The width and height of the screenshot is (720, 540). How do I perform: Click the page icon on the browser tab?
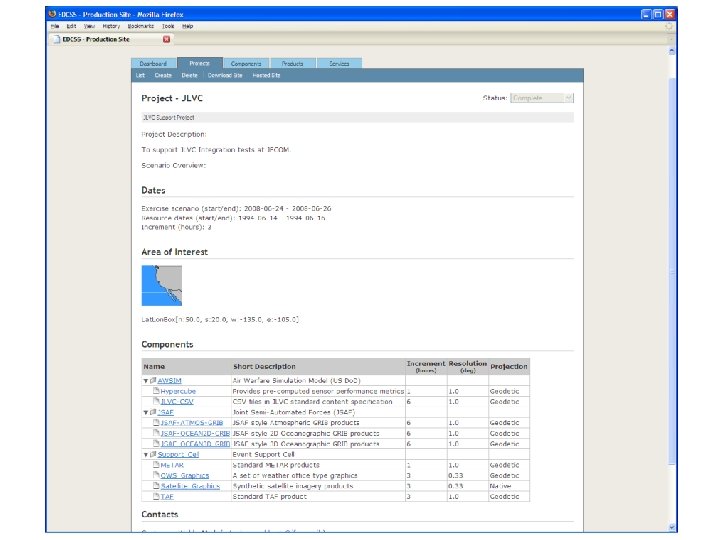[x=57, y=39]
